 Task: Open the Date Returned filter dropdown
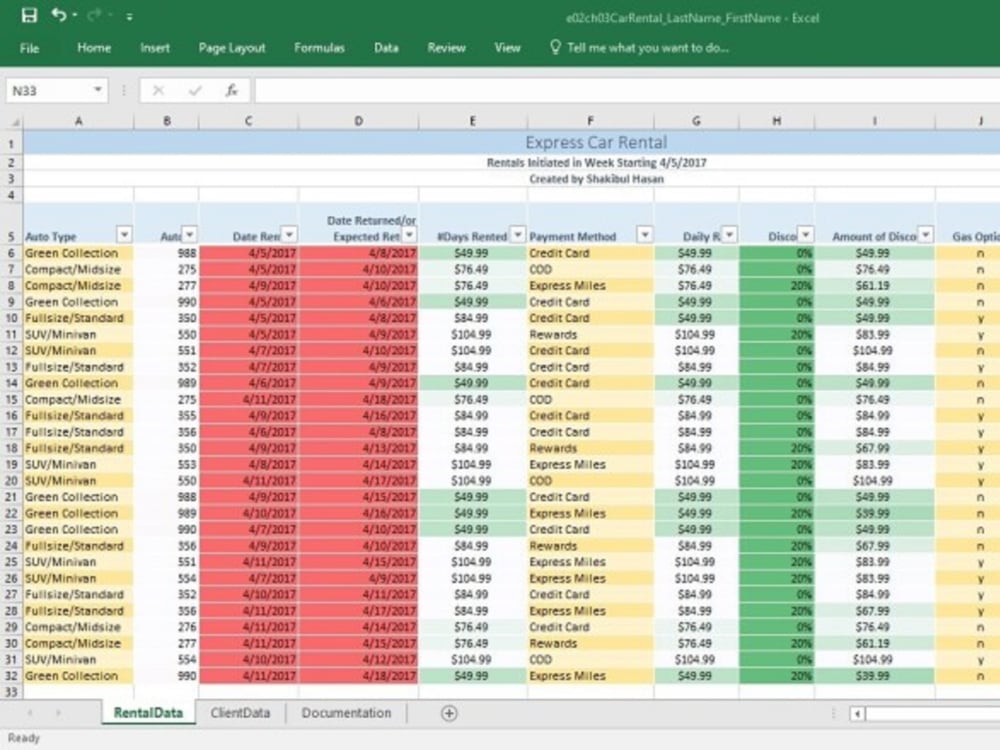(x=410, y=235)
